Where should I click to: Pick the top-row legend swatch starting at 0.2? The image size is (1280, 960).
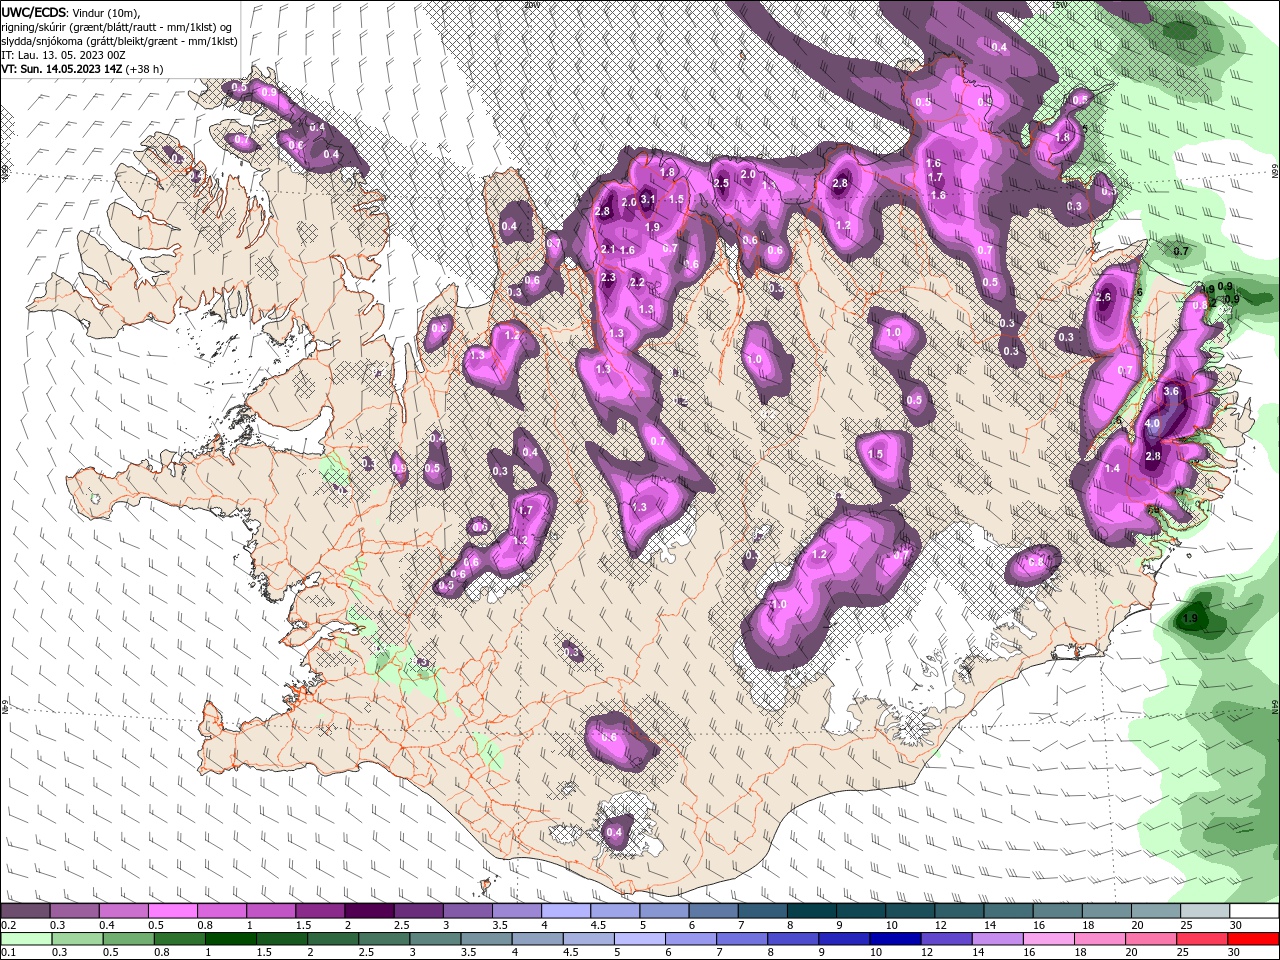pos(25,911)
